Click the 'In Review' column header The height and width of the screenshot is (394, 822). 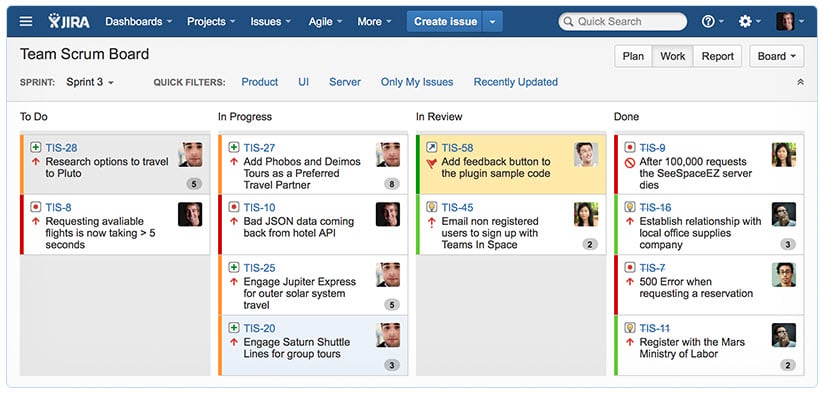click(439, 117)
